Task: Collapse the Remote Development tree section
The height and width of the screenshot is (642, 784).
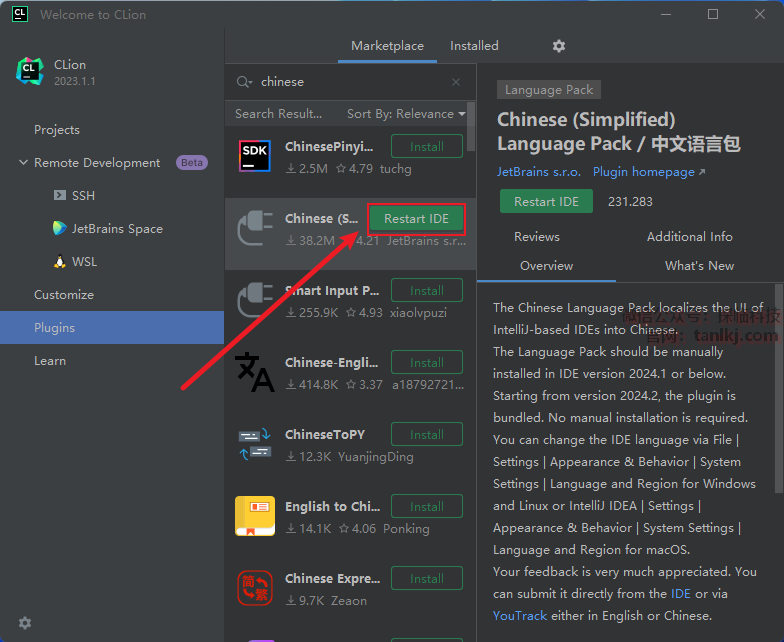Action: coord(23,163)
